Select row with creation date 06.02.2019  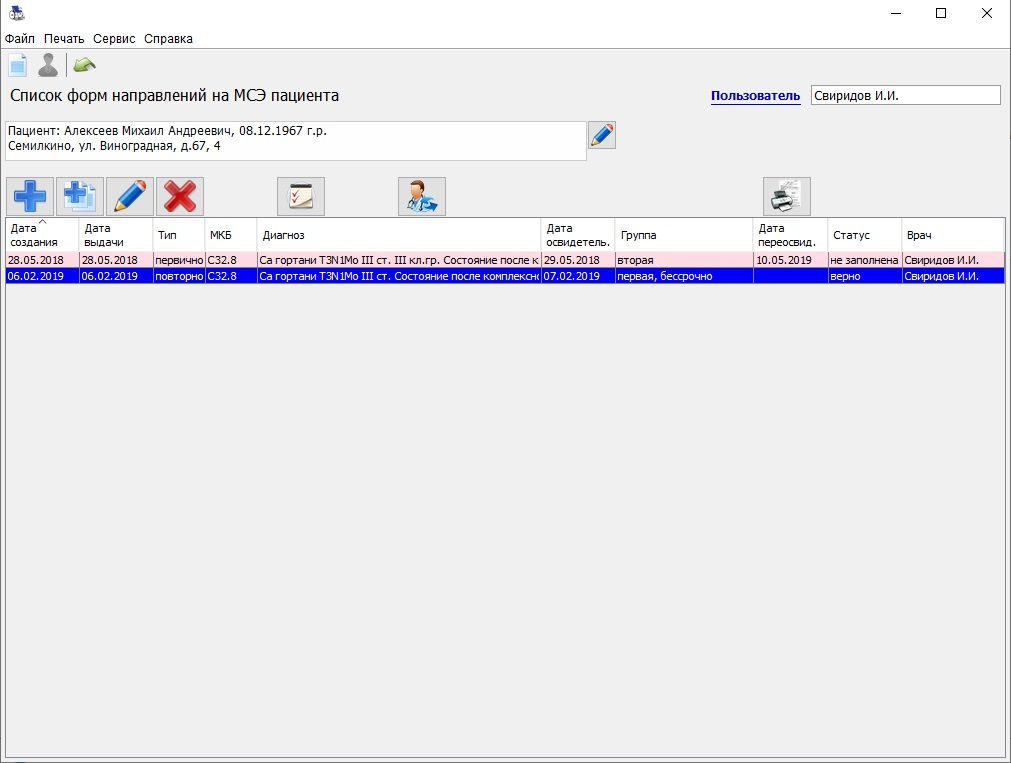[x=506, y=276]
